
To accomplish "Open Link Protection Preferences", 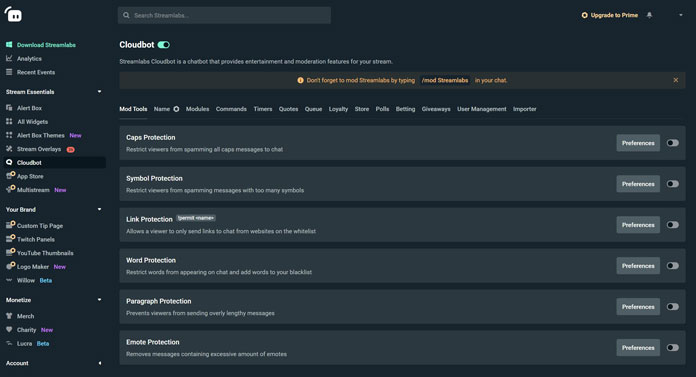I will coord(638,225).
